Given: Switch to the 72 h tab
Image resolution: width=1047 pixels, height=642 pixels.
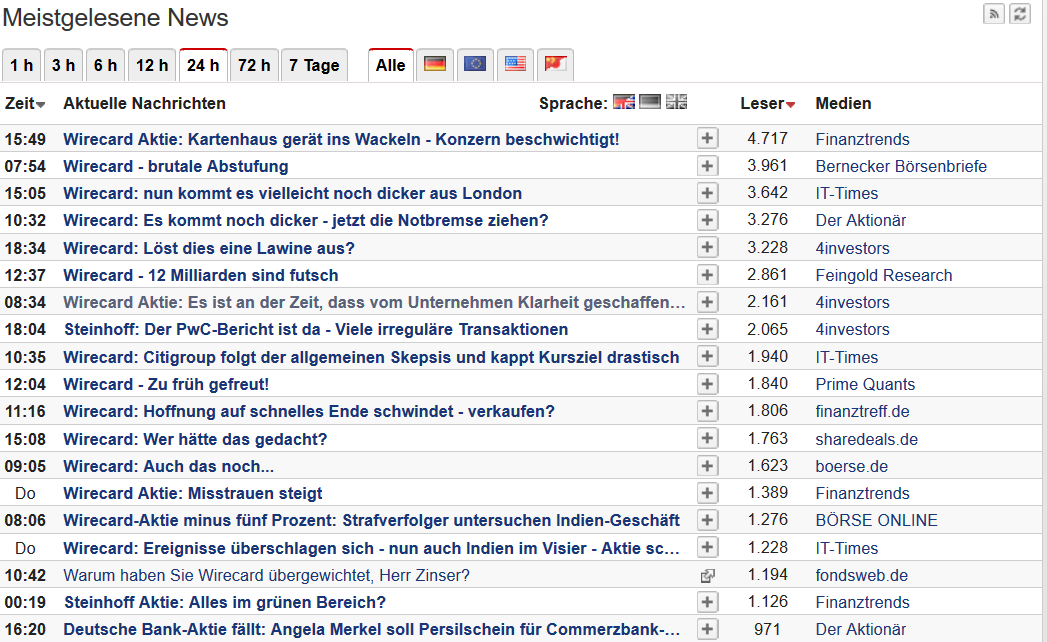Looking at the screenshot, I should point(254,65).
